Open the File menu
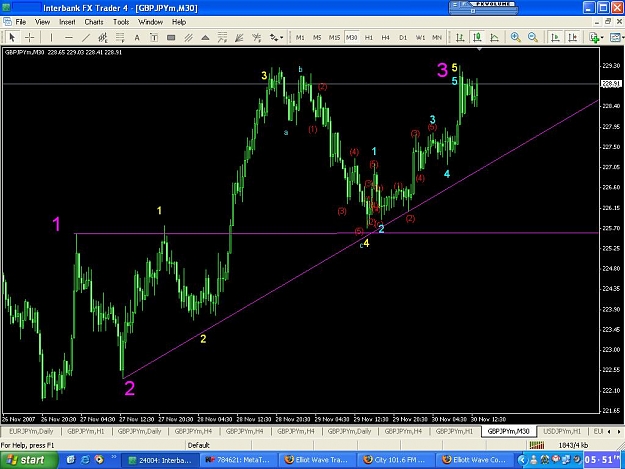625x469 pixels. pos(20,22)
